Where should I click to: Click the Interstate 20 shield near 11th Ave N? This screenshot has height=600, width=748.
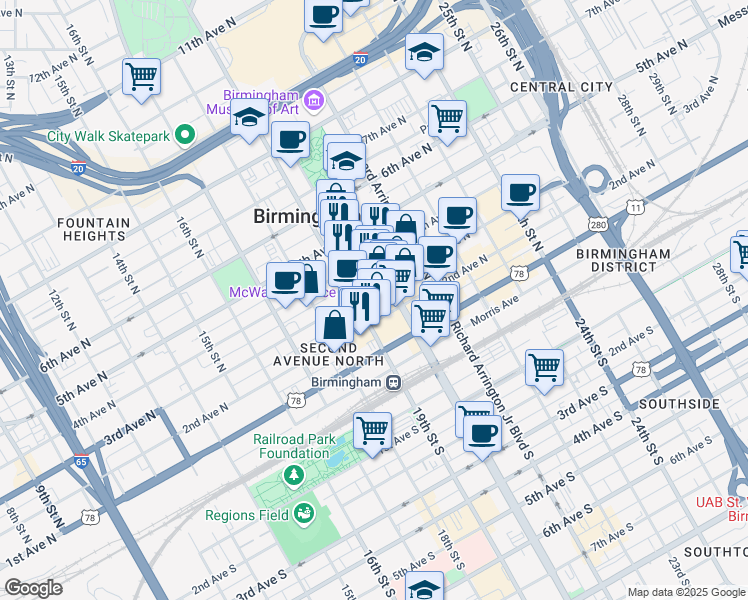tap(361, 59)
